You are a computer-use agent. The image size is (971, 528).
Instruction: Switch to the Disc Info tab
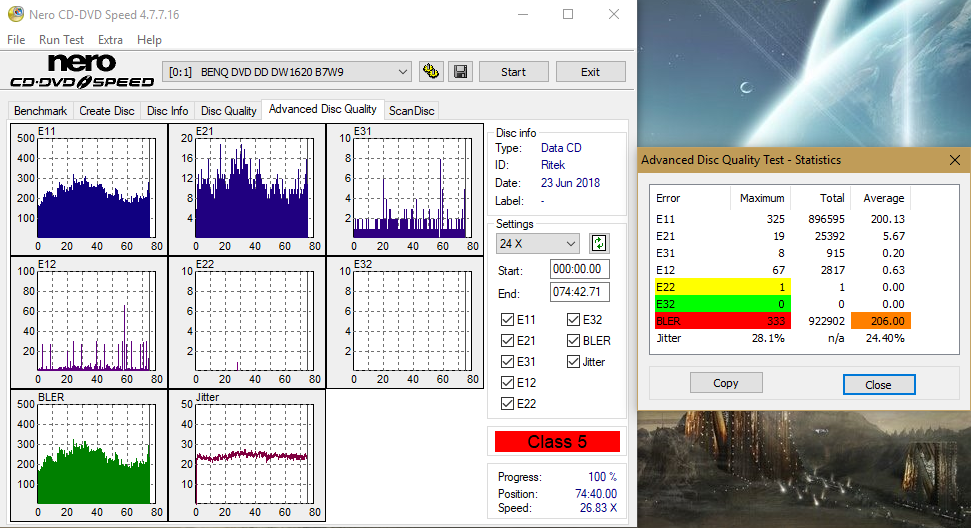[167, 111]
